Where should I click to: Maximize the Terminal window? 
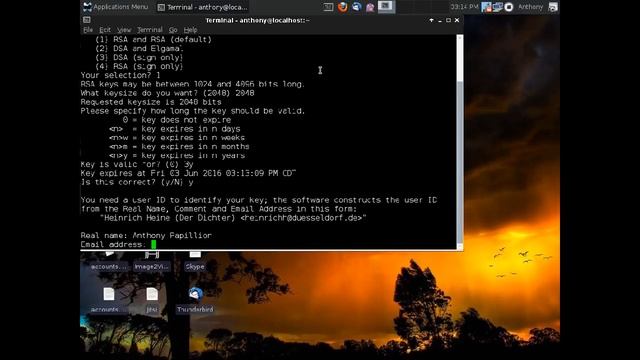[x=449, y=20]
